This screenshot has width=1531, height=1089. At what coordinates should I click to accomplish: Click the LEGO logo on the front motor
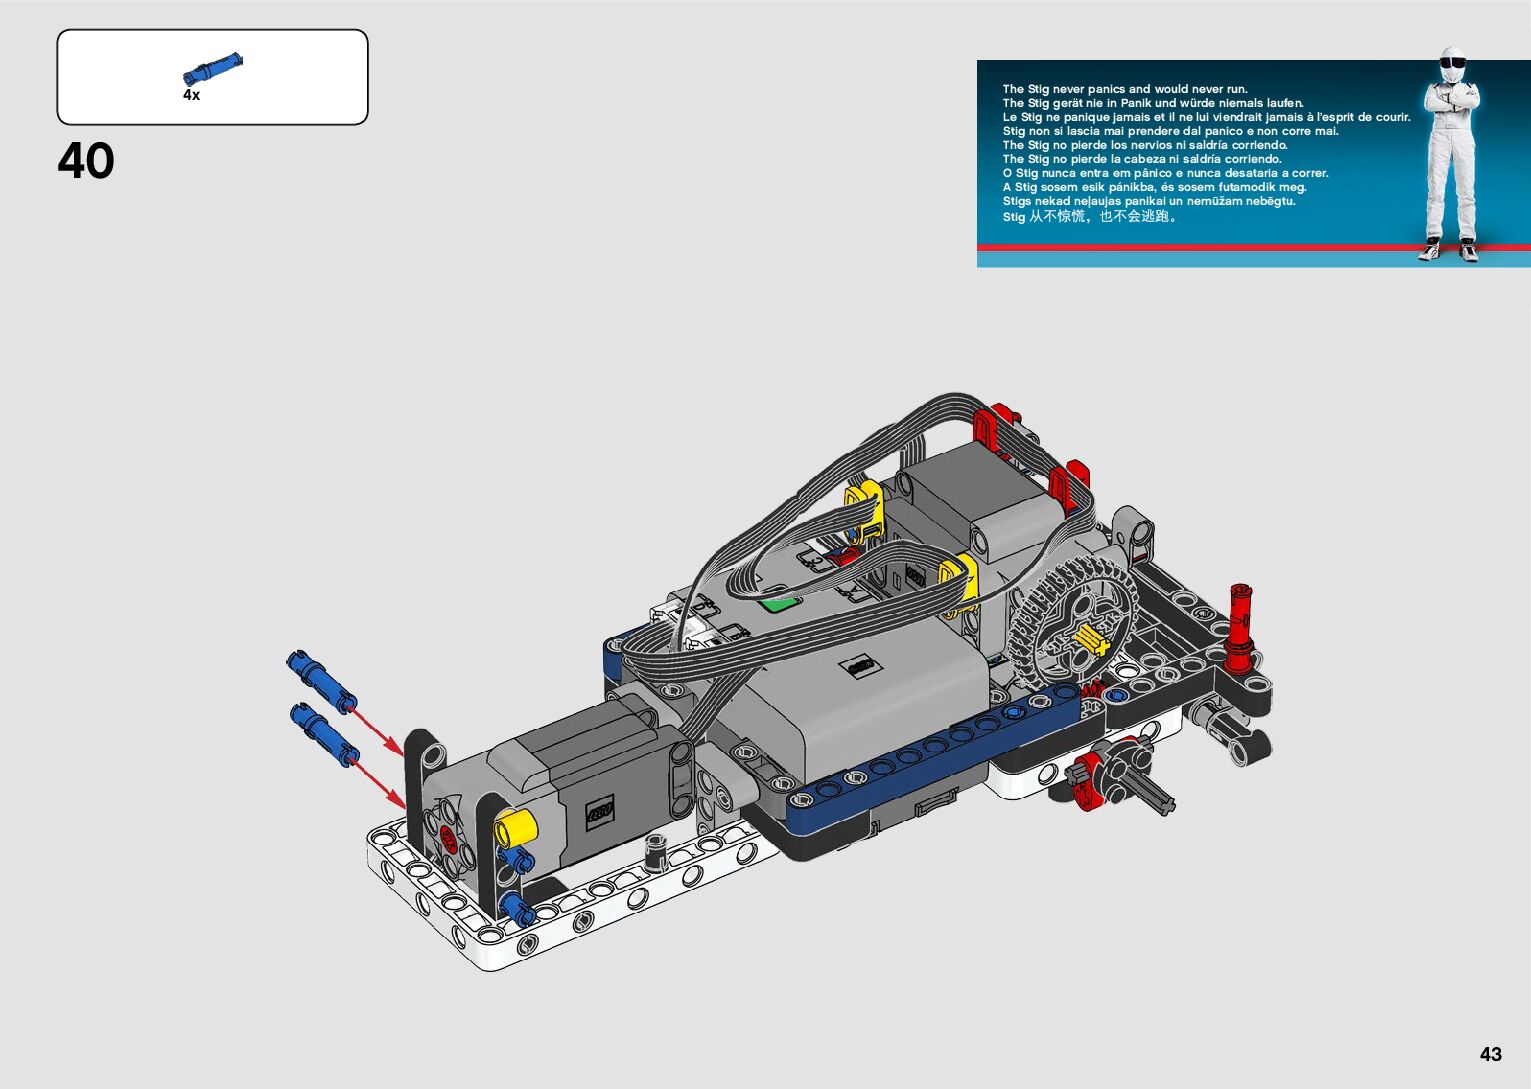coord(599,811)
